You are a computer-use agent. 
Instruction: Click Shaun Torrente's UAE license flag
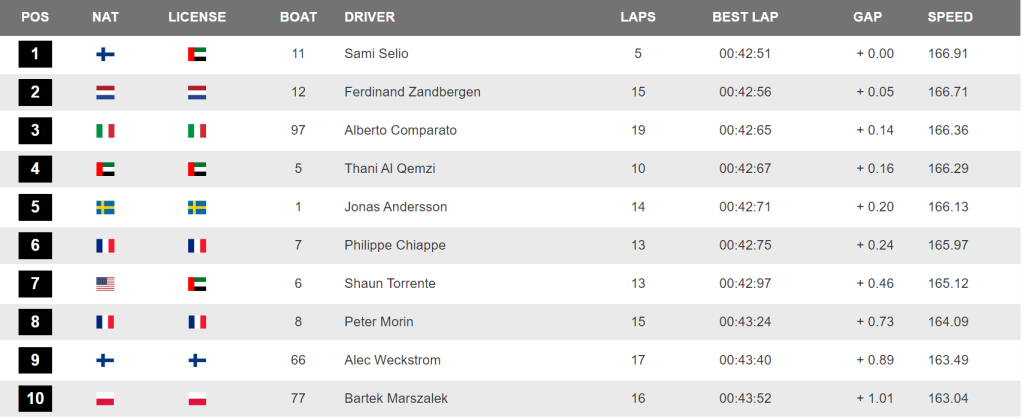coord(197,284)
